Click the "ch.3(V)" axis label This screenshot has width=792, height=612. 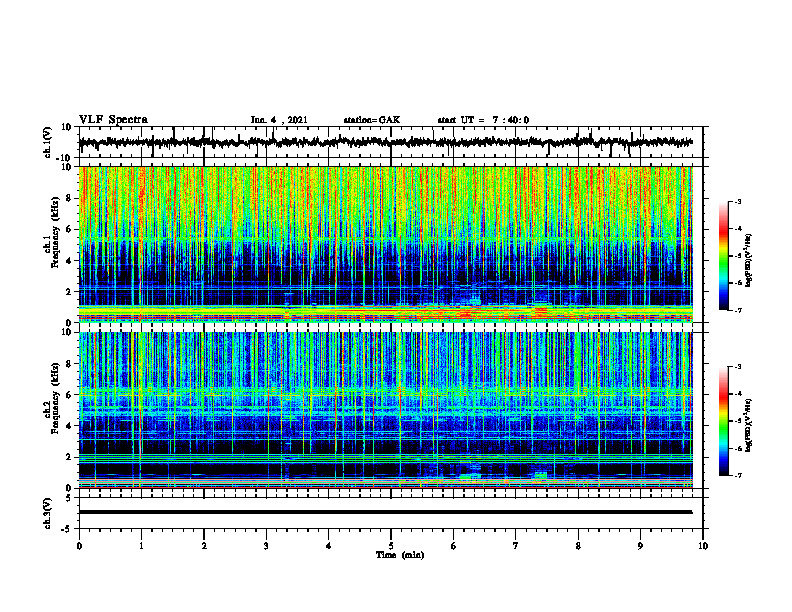click(x=48, y=513)
